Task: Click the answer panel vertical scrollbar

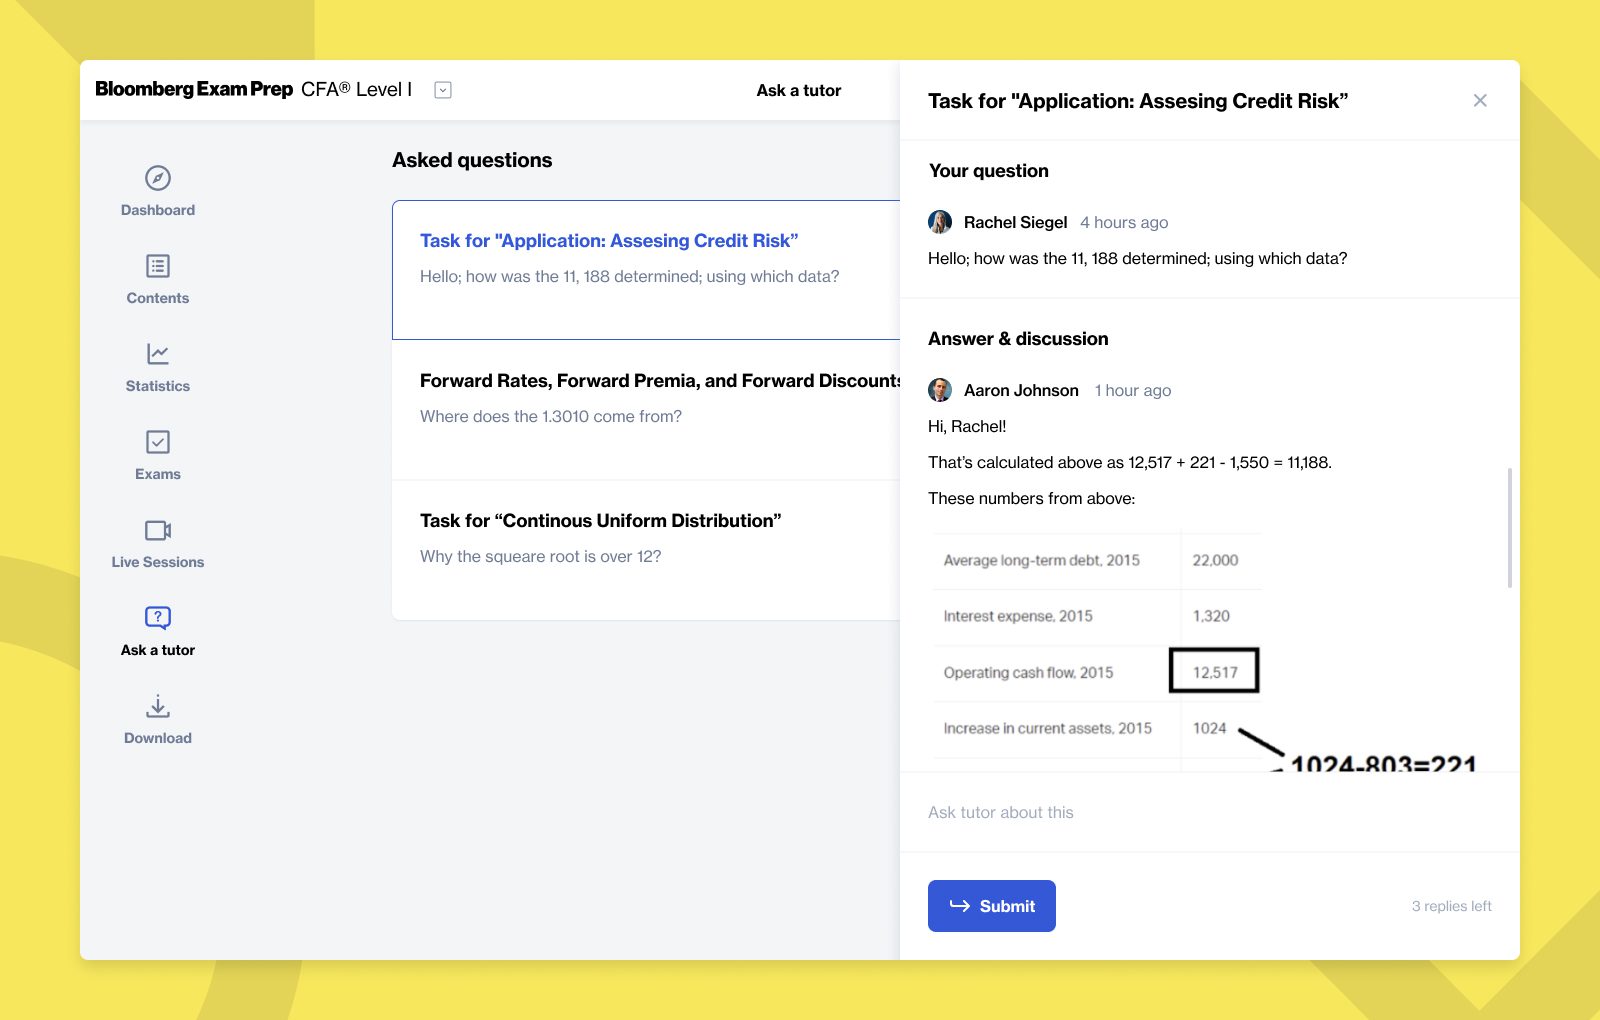Action: (x=1509, y=527)
